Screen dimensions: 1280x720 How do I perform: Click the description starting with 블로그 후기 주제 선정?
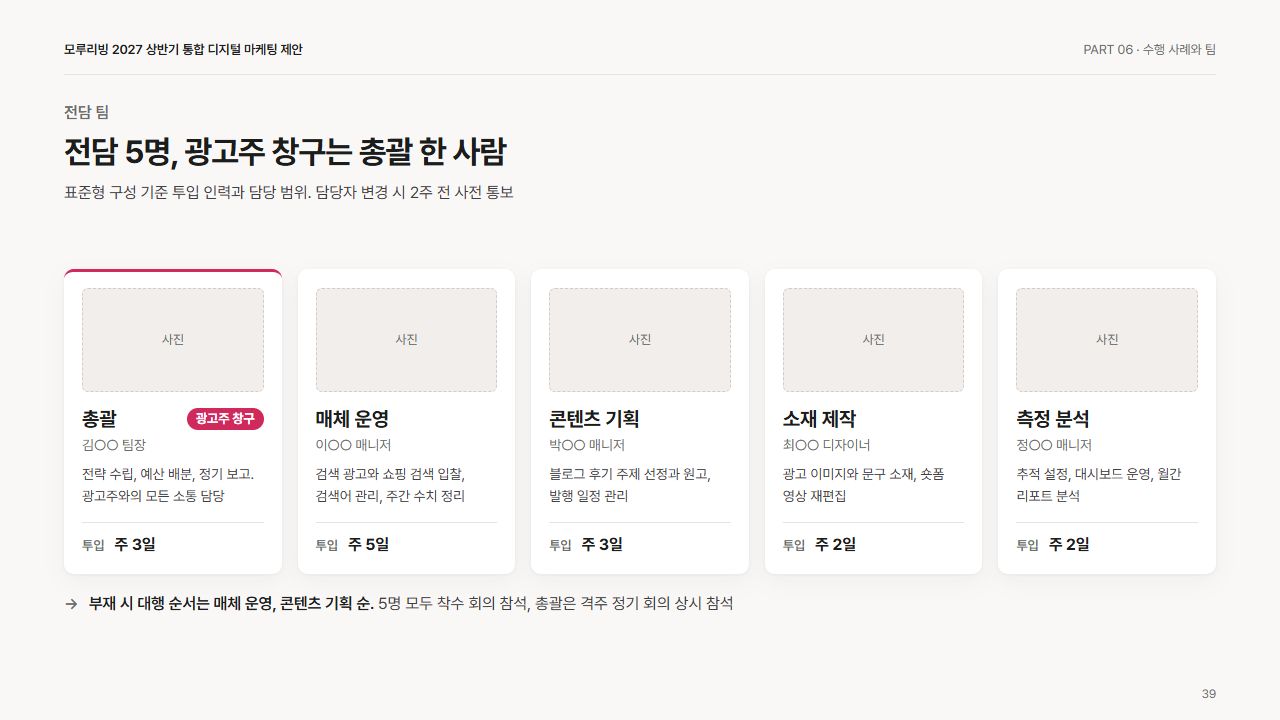point(630,485)
